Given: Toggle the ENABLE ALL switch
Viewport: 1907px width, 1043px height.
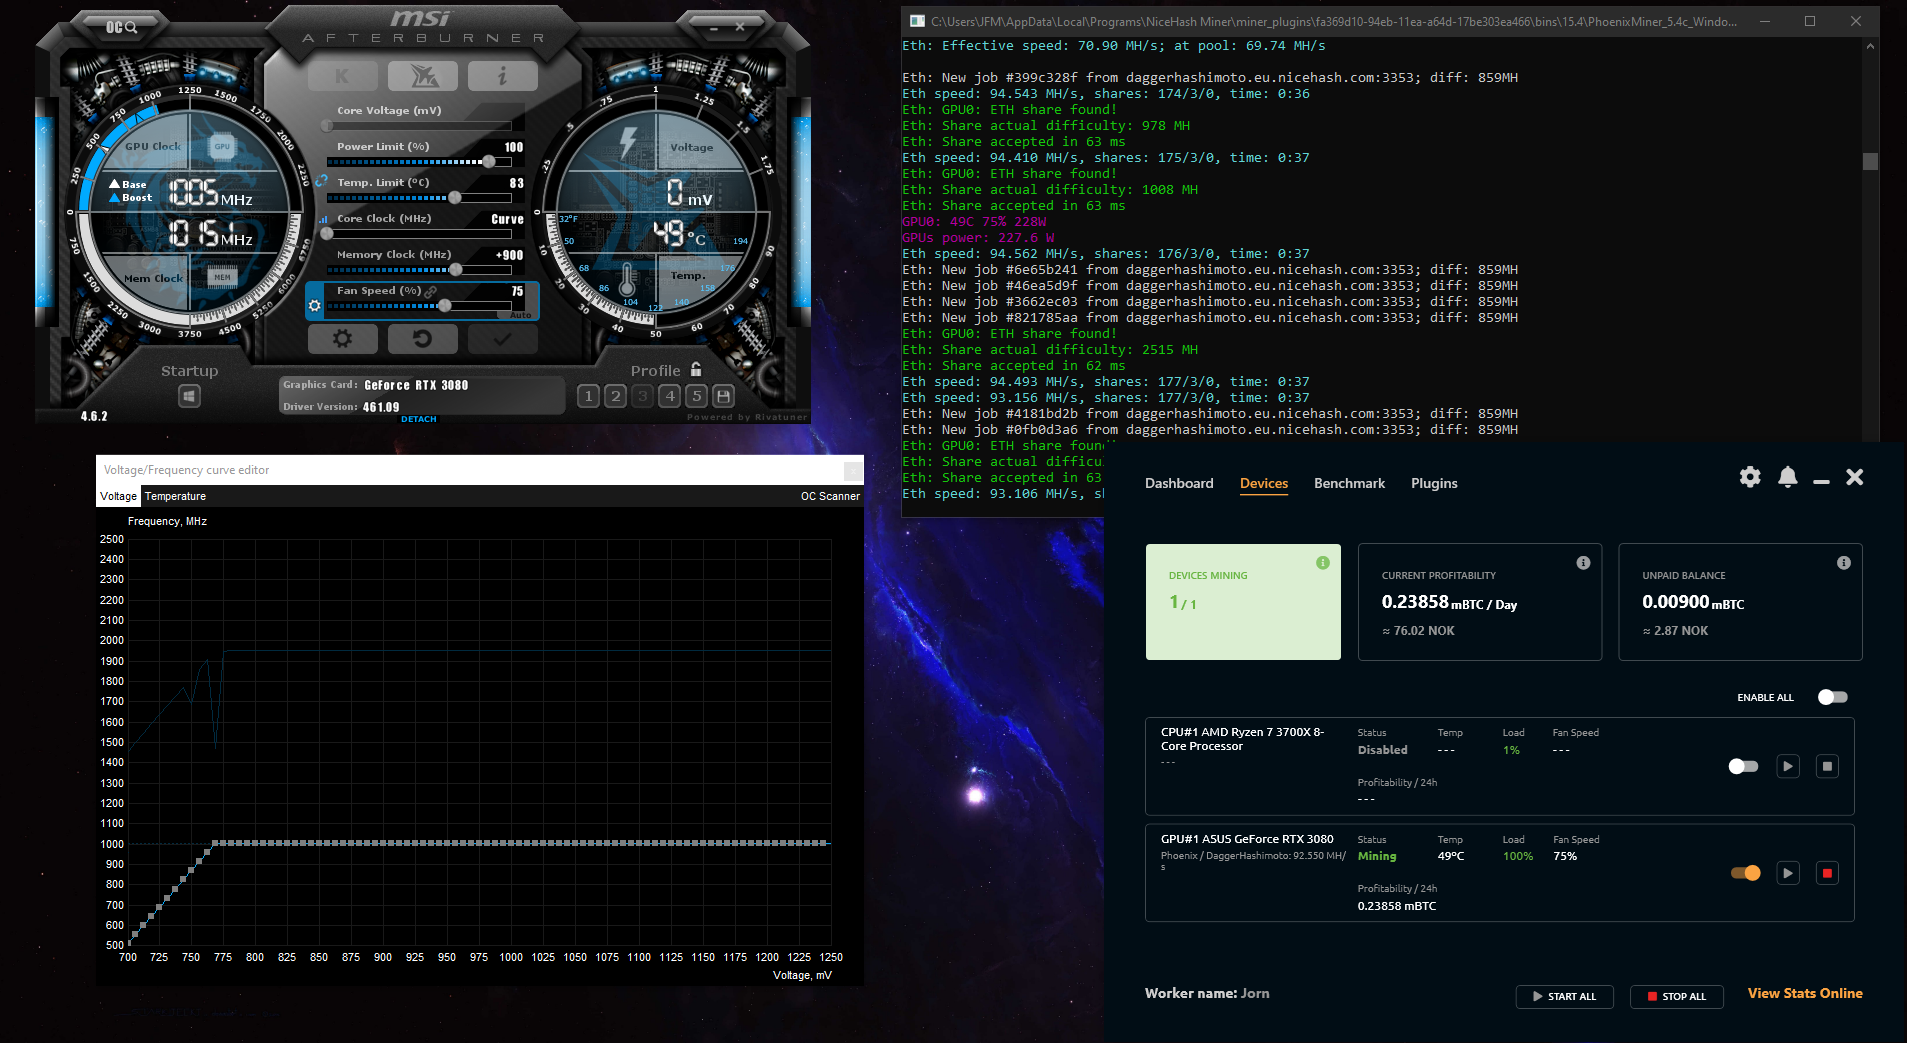Looking at the screenshot, I should click(x=1833, y=697).
